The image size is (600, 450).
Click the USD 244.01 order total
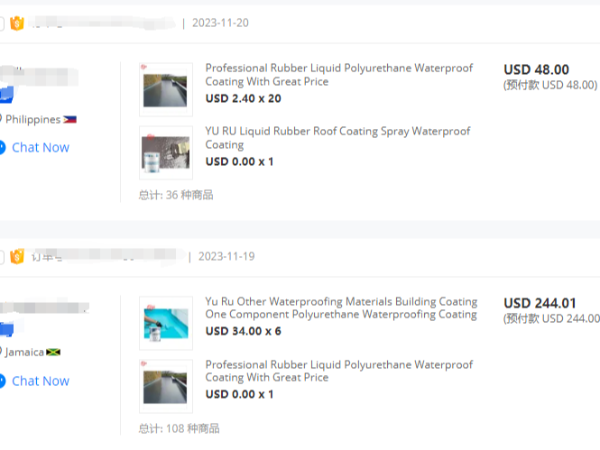540,303
